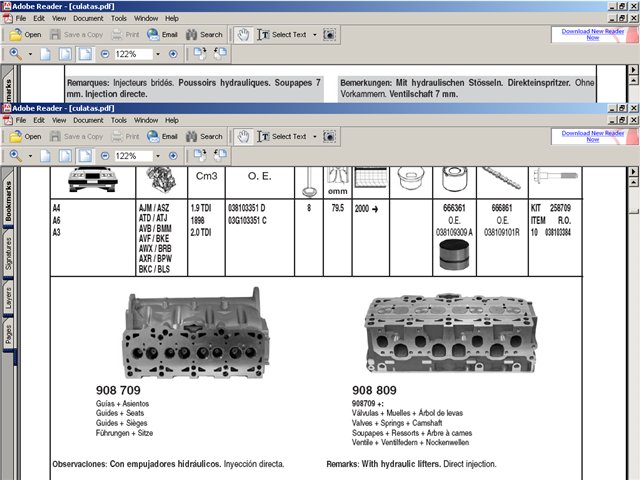Choose Select Text tool in back window
Viewport: 640px width, 480px height.
click(x=282, y=35)
